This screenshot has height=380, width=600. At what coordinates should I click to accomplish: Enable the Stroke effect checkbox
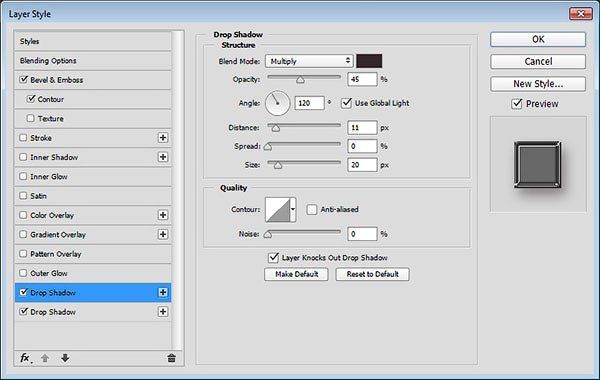click(23, 138)
